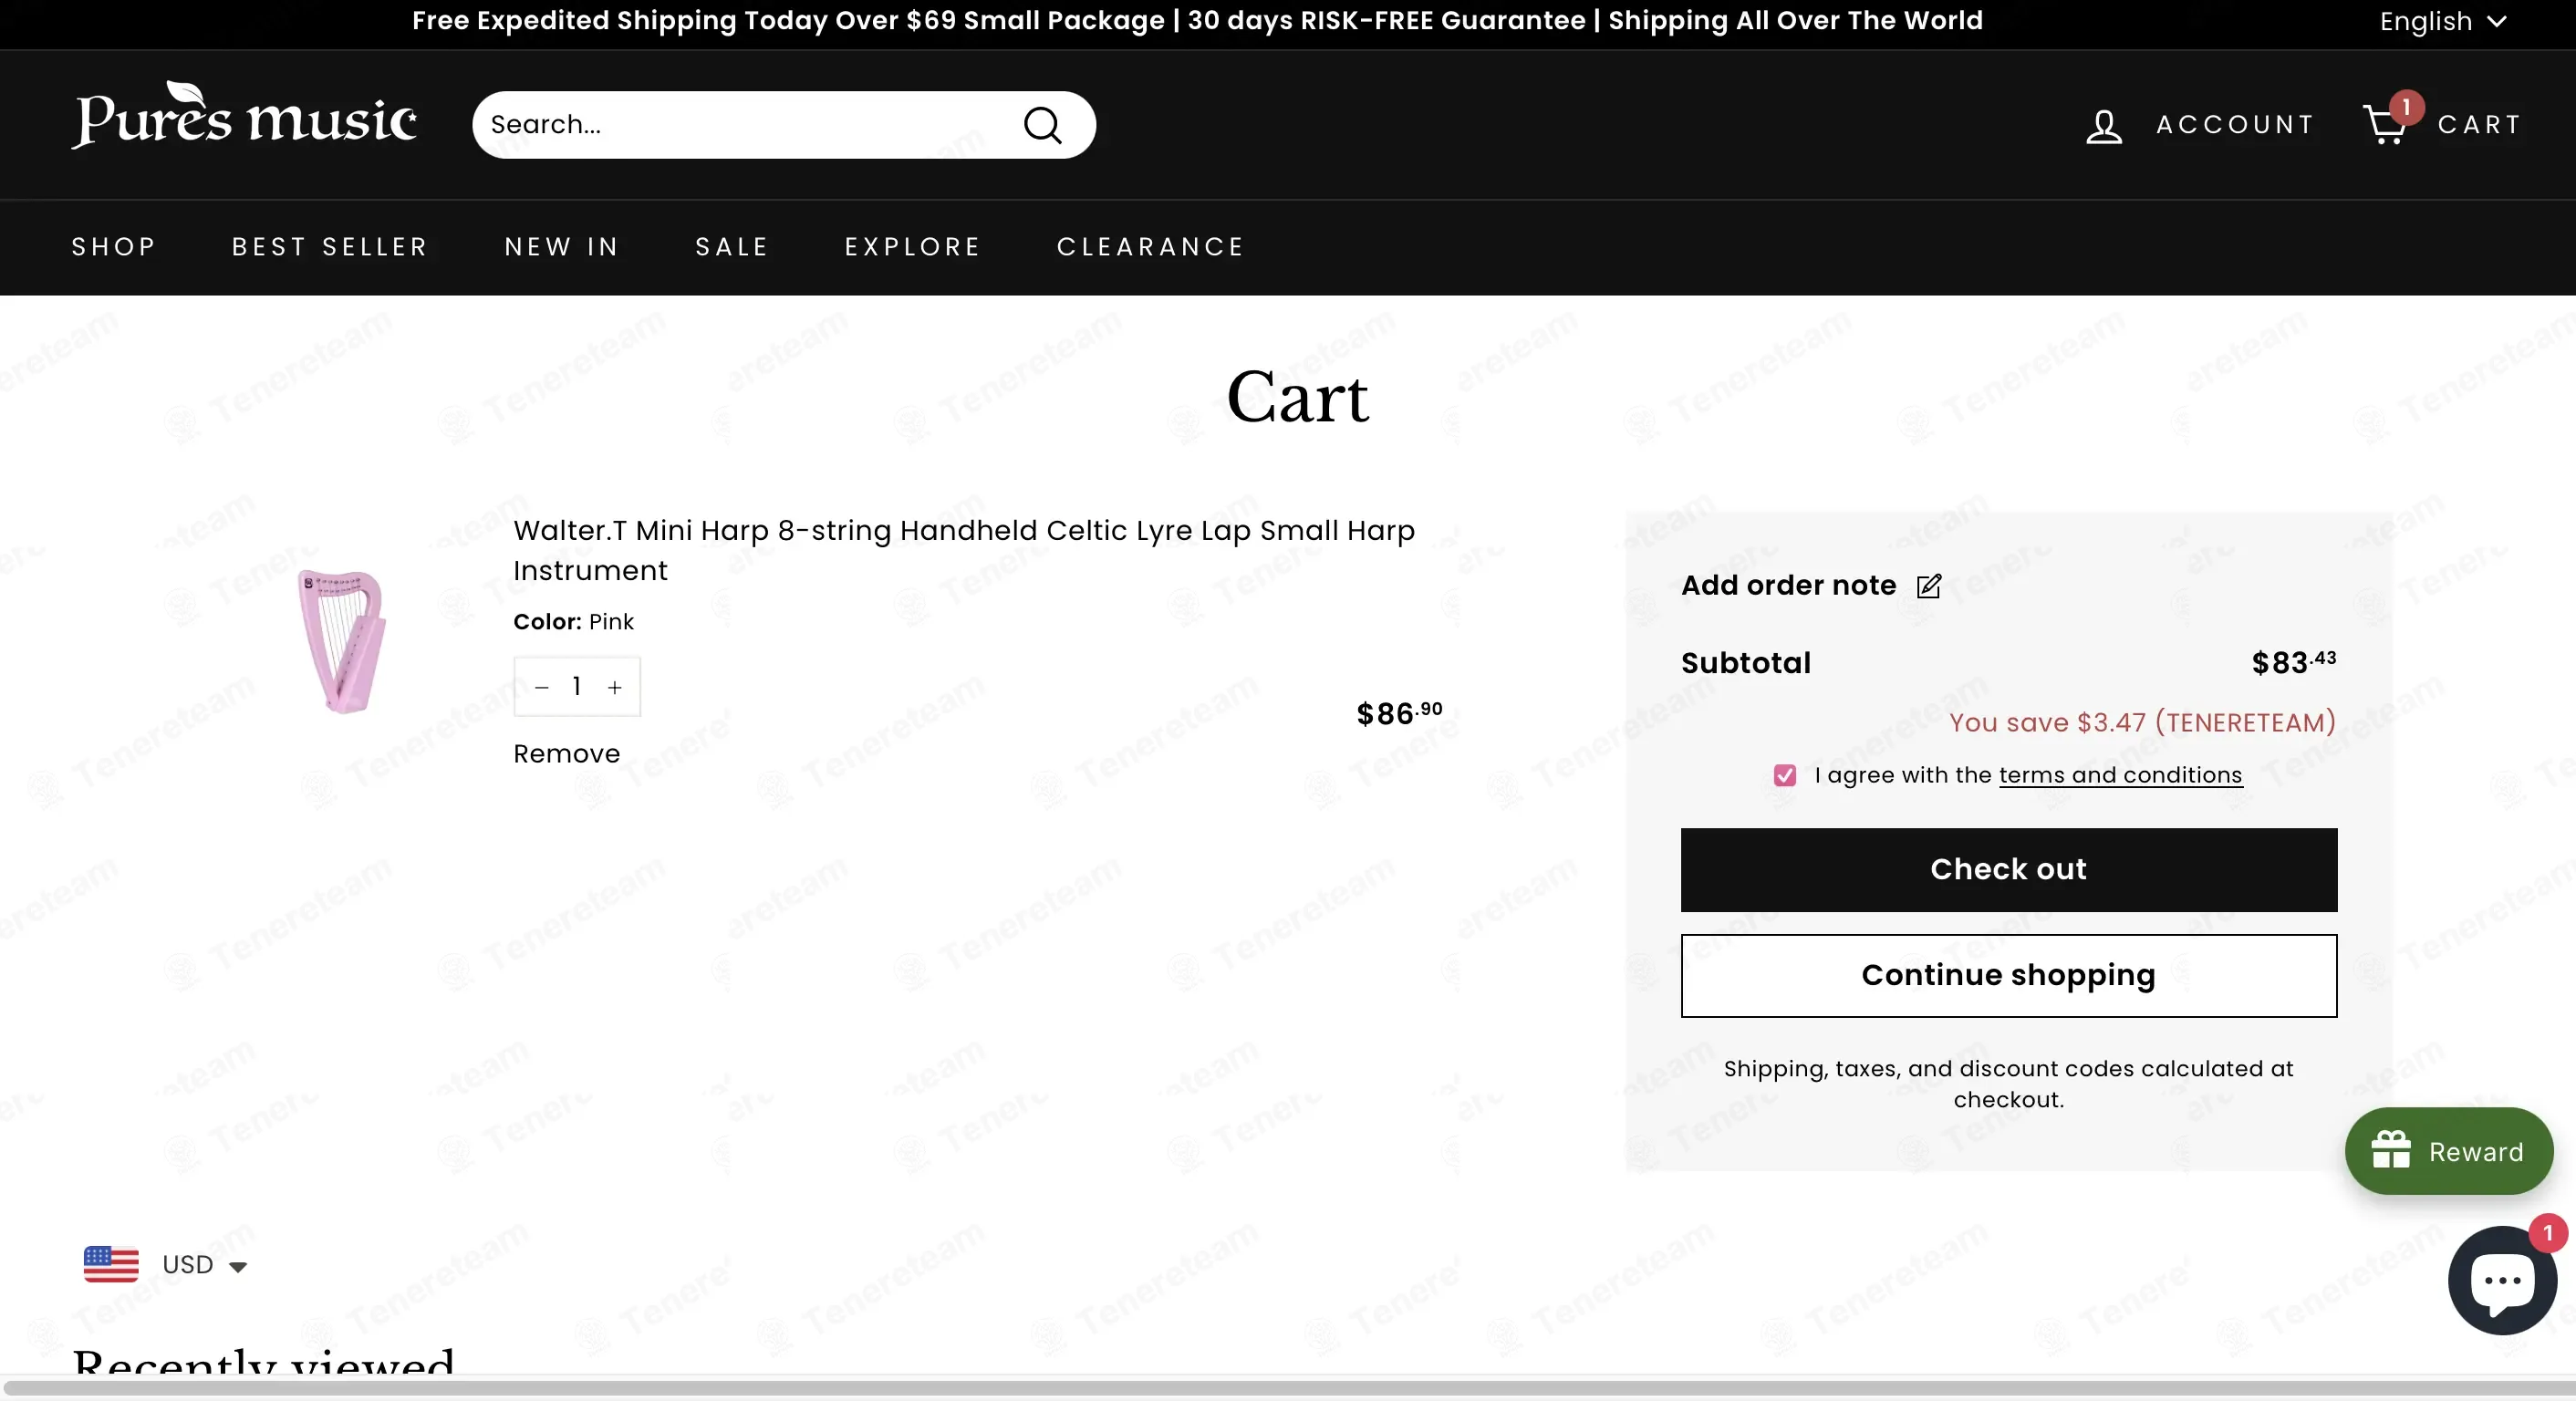Open the SHOP menu

tap(114, 247)
